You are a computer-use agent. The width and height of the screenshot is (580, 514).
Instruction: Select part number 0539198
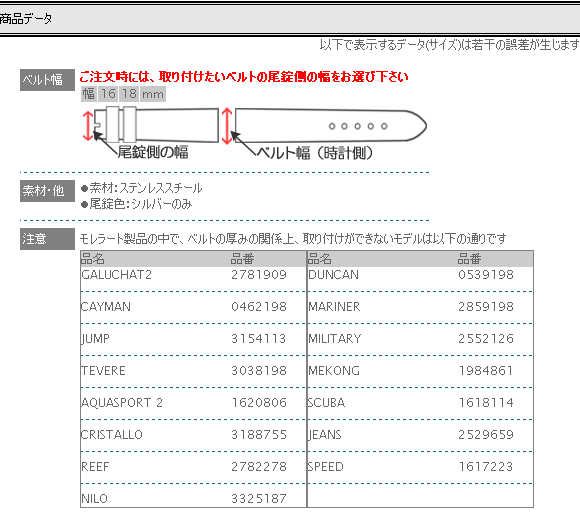click(486, 275)
